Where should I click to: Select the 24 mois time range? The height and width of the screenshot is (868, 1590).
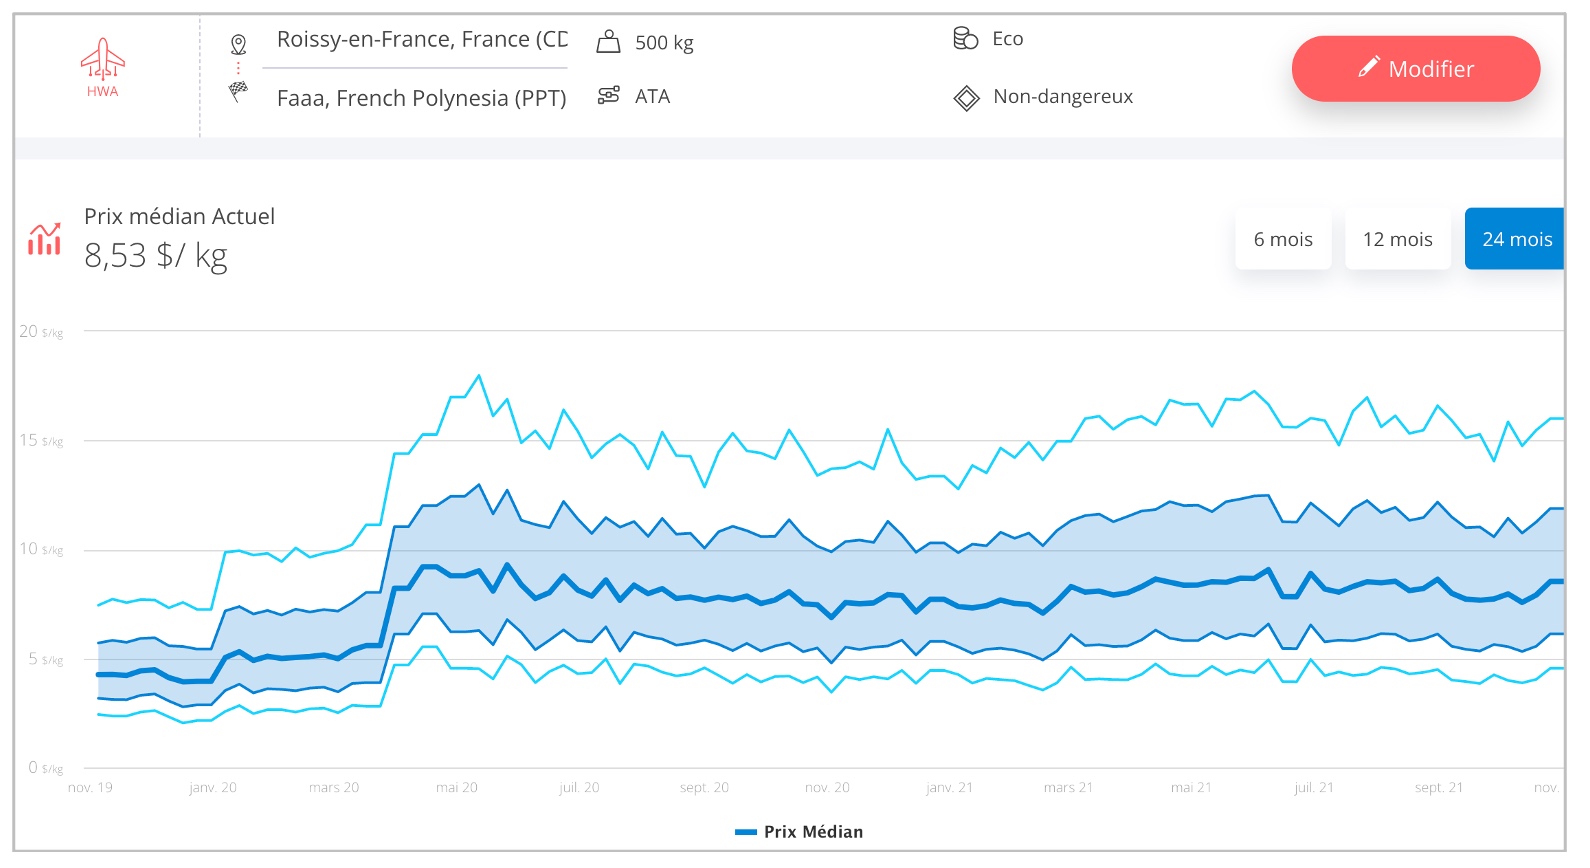(1514, 239)
